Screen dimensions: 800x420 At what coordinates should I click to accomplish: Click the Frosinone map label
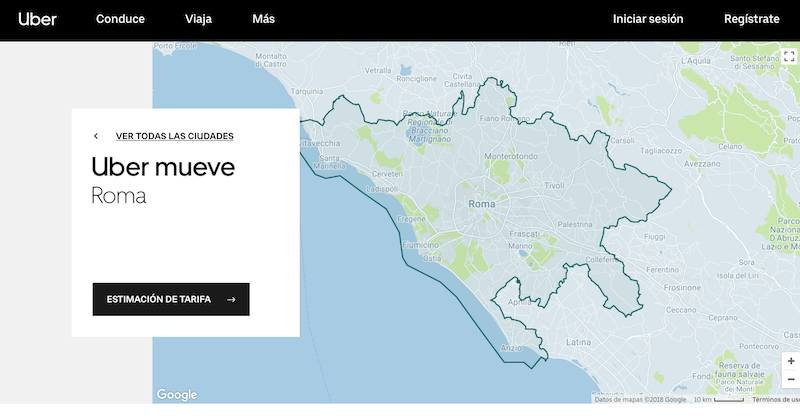(x=682, y=288)
